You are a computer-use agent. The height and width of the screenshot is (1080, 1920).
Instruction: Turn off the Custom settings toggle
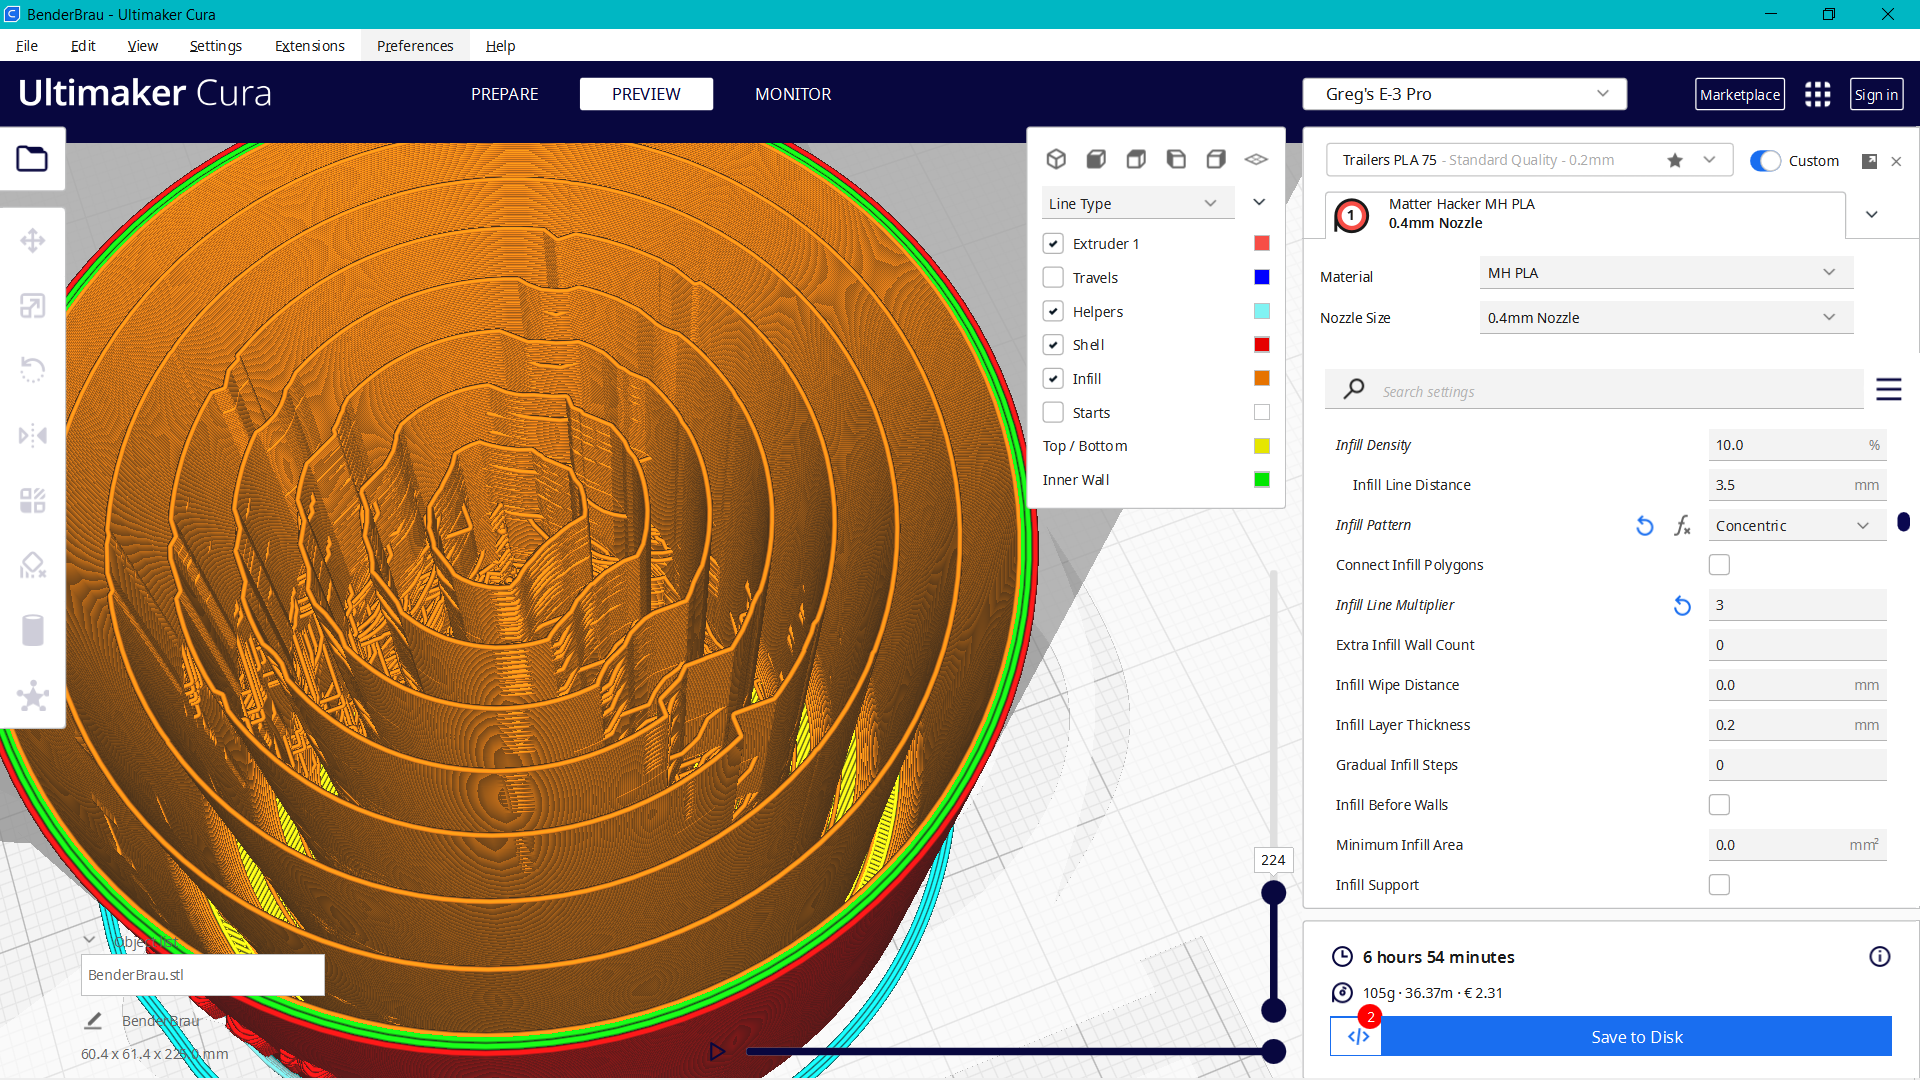(x=1765, y=161)
